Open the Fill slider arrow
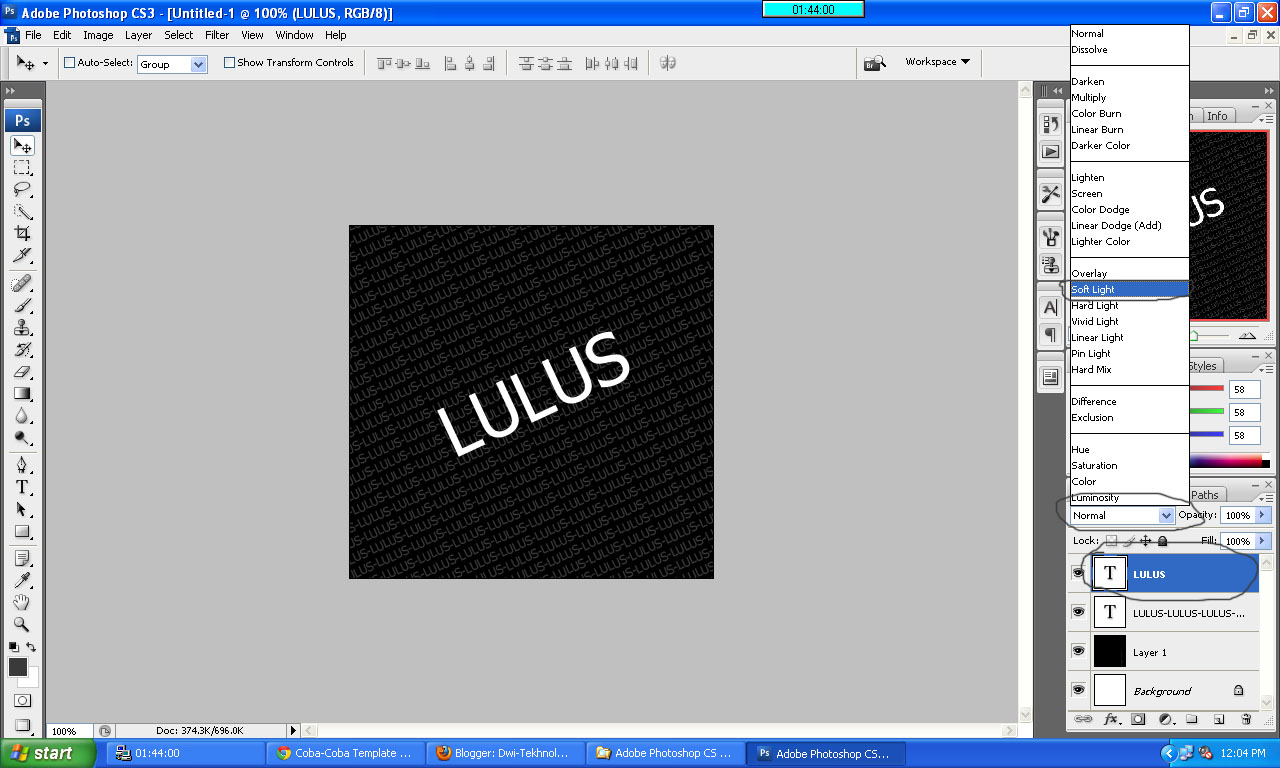The image size is (1280, 768). click(1261, 541)
